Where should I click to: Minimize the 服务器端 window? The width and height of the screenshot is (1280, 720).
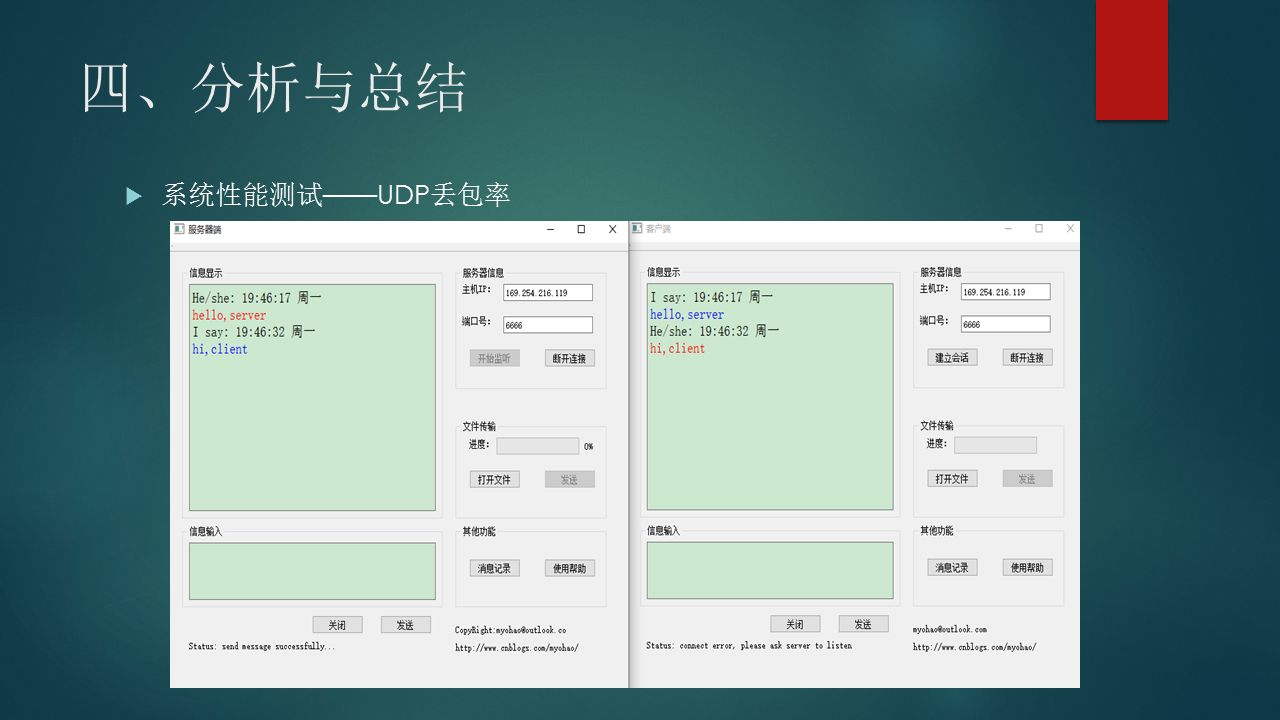[550, 229]
